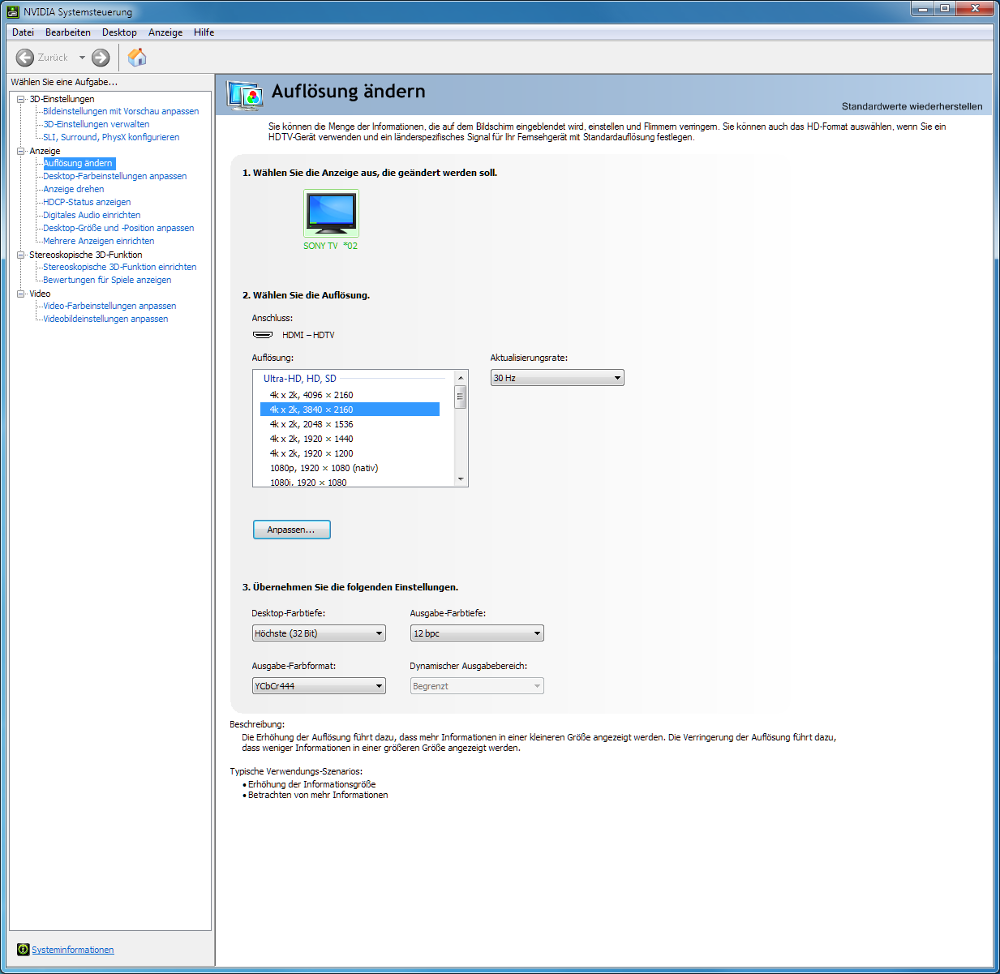The height and width of the screenshot is (974, 1000).
Task: Click the resolution list scrollbar thumb
Action: [460, 397]
